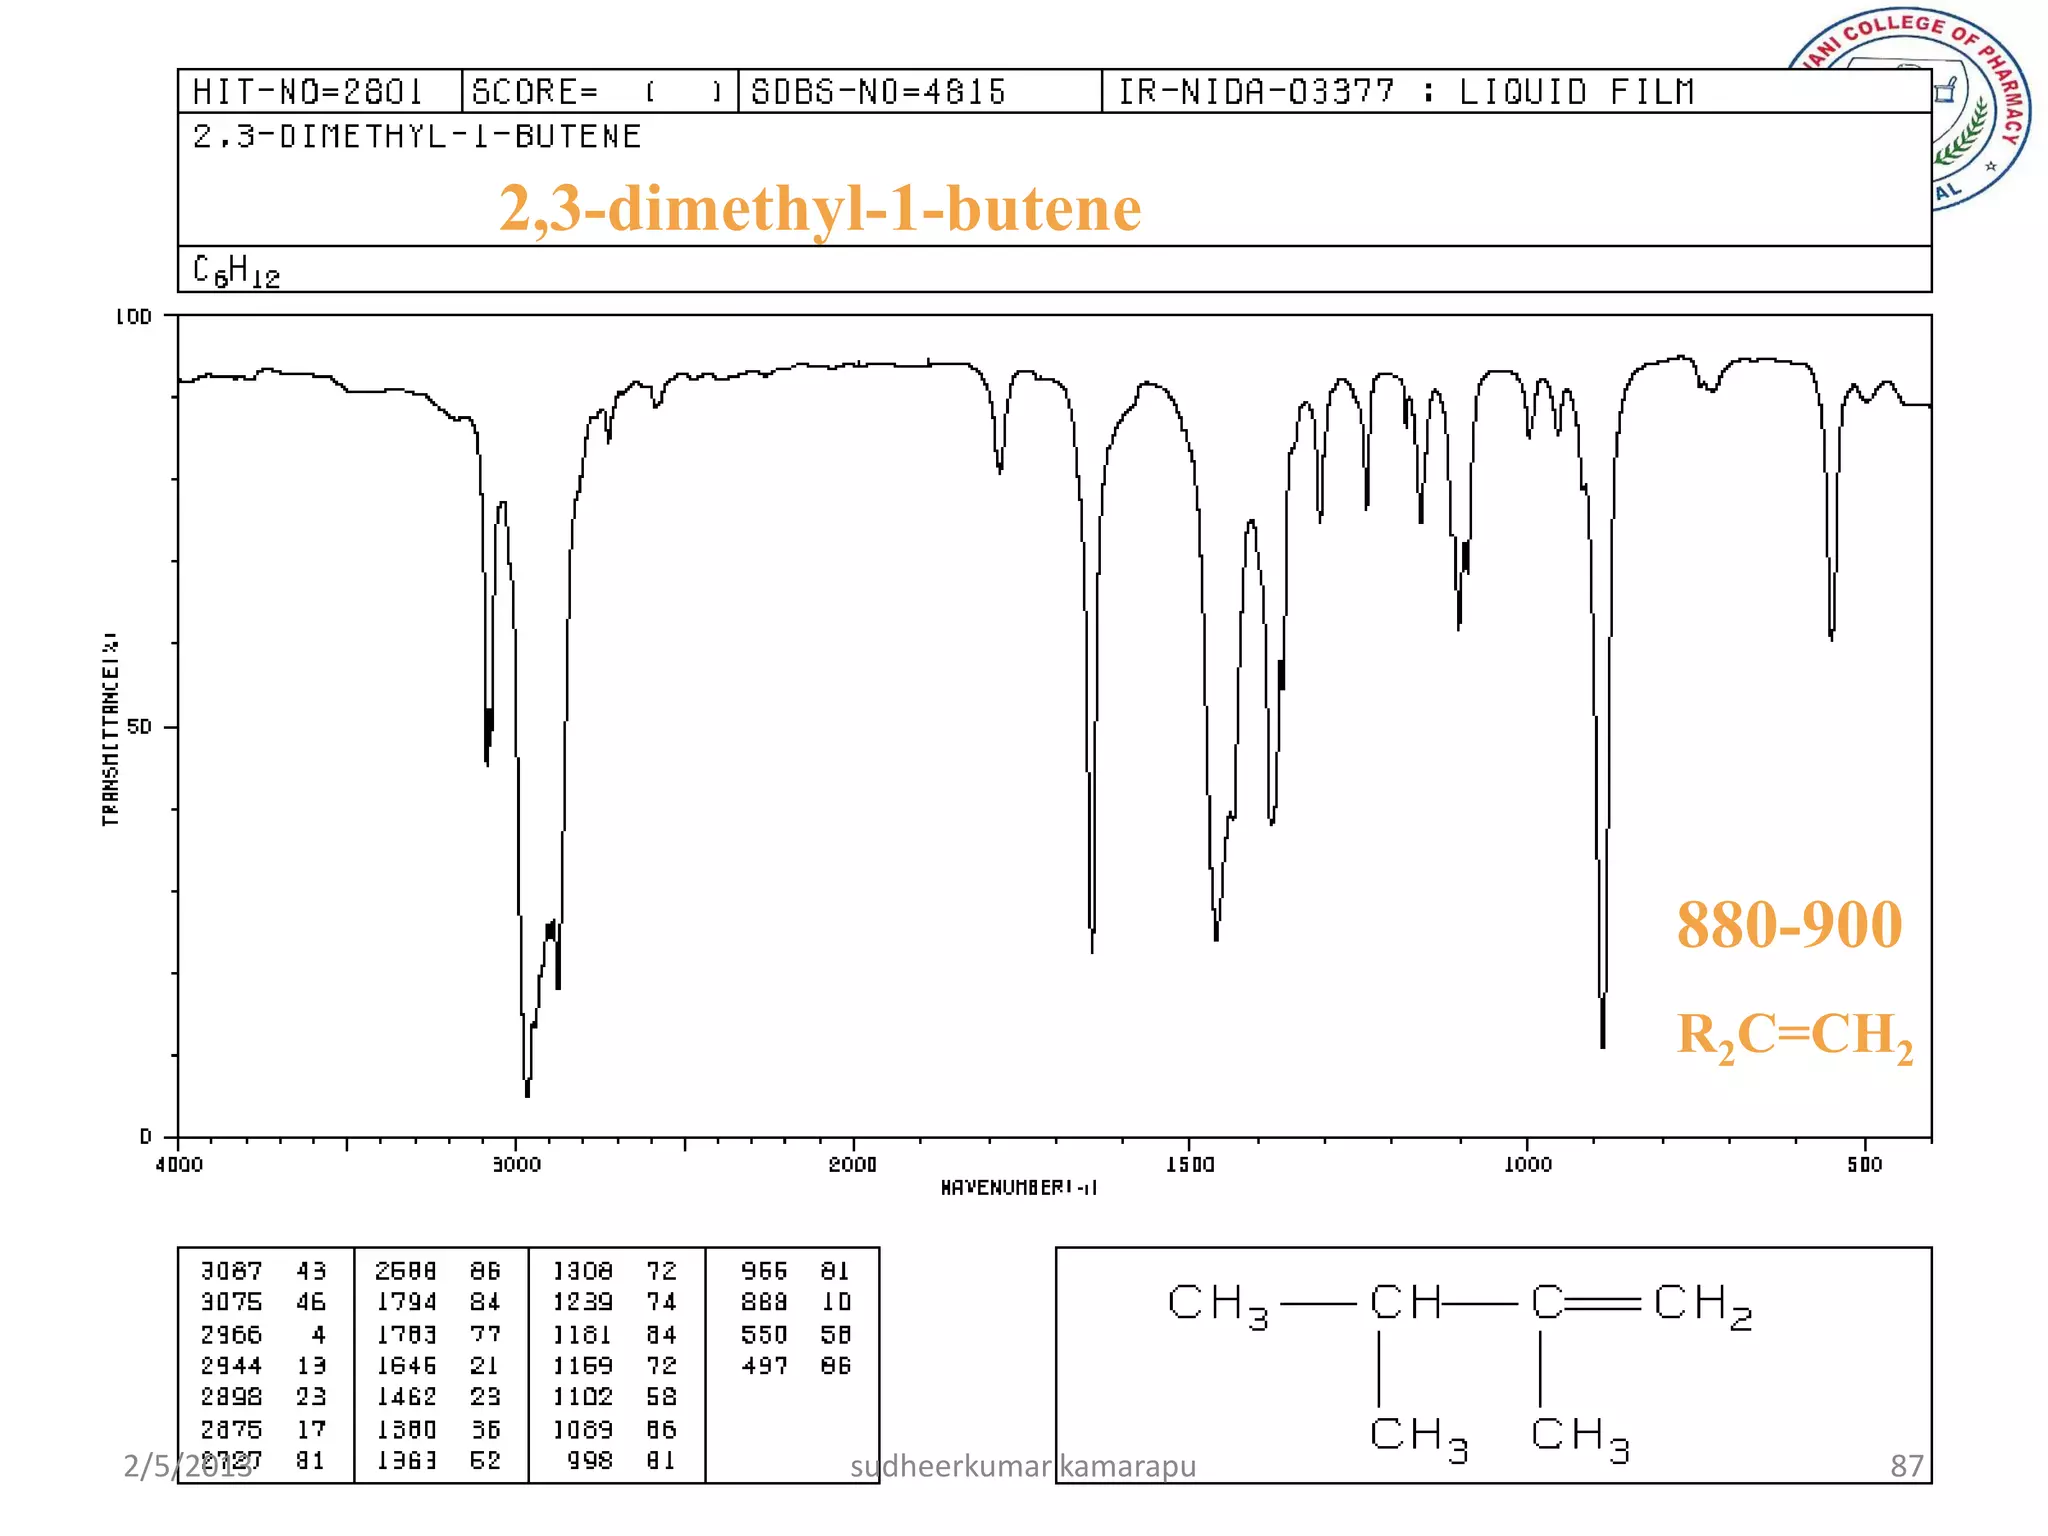Click the orange R2C=CH2 annotation
2048x1536 pixels.
coord(1795,1036)
